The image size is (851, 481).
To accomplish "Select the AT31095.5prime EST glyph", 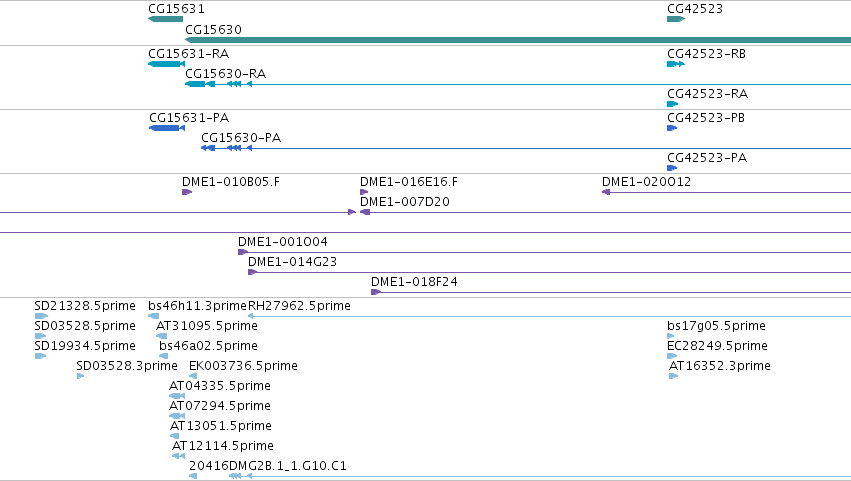I will [161, 336].
